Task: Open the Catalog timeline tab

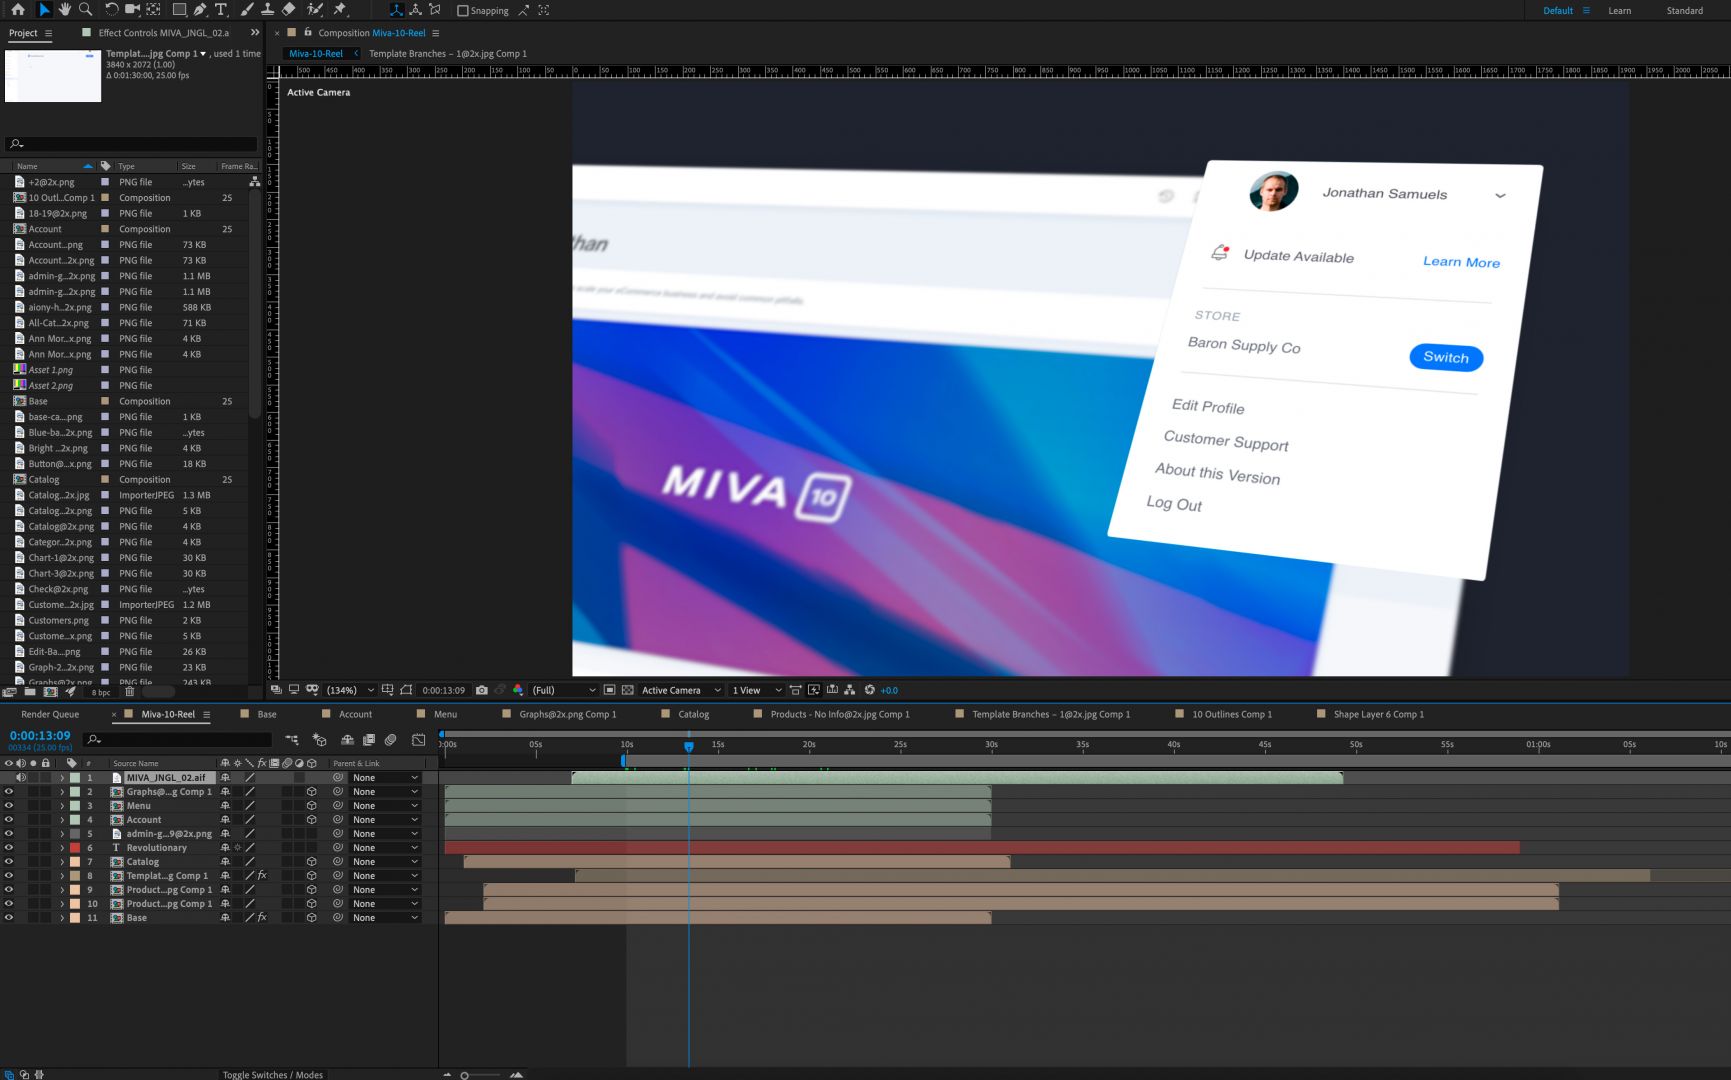Action: click(693, 714)
